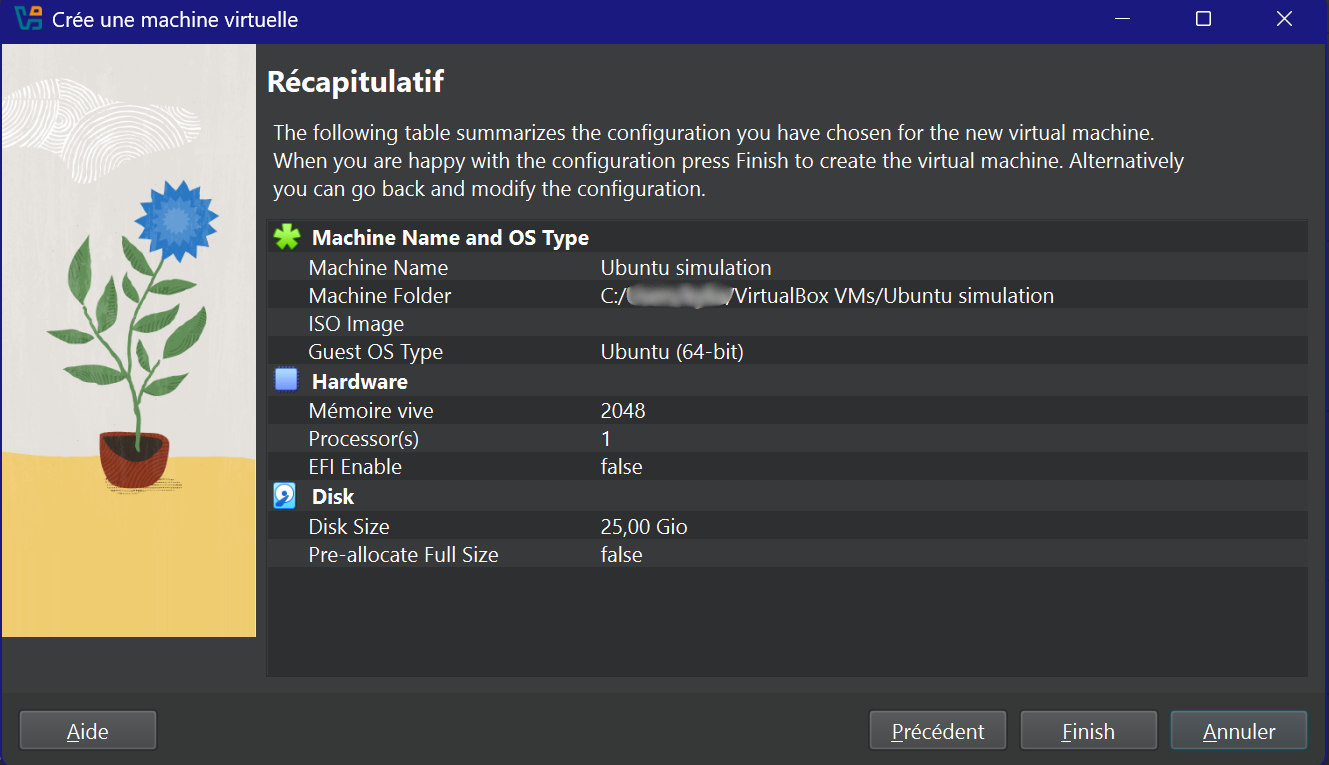Click the blue cube icon beside Hardware
Viewport: 1329px width, 765px height.
(x=283, y=379)
